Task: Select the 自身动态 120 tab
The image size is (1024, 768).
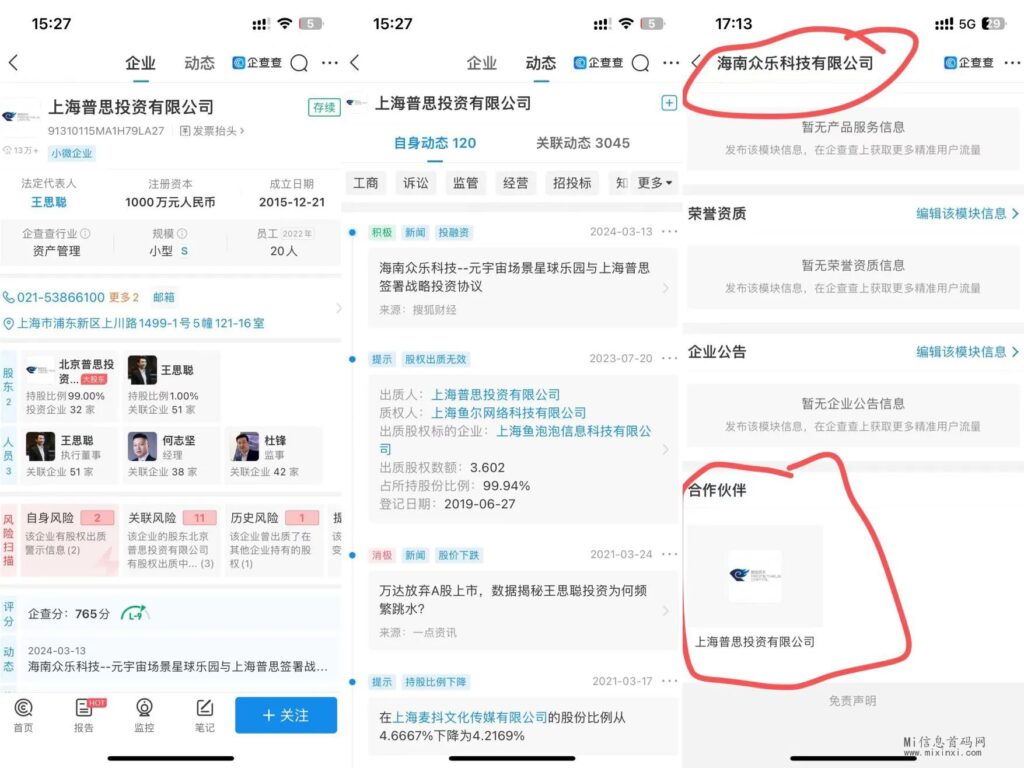Action: coord(434,143)
